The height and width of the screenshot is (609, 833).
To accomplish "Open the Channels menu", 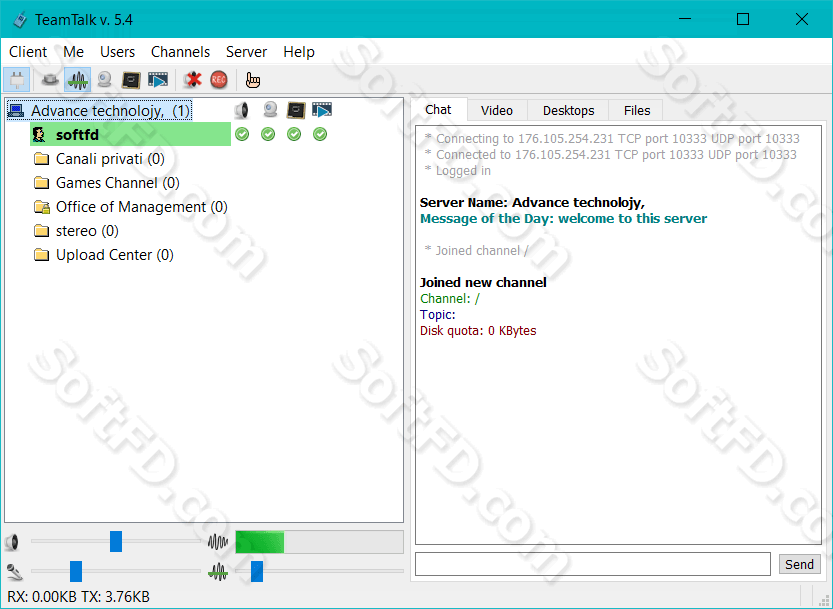I will click(x=181, y=52).
